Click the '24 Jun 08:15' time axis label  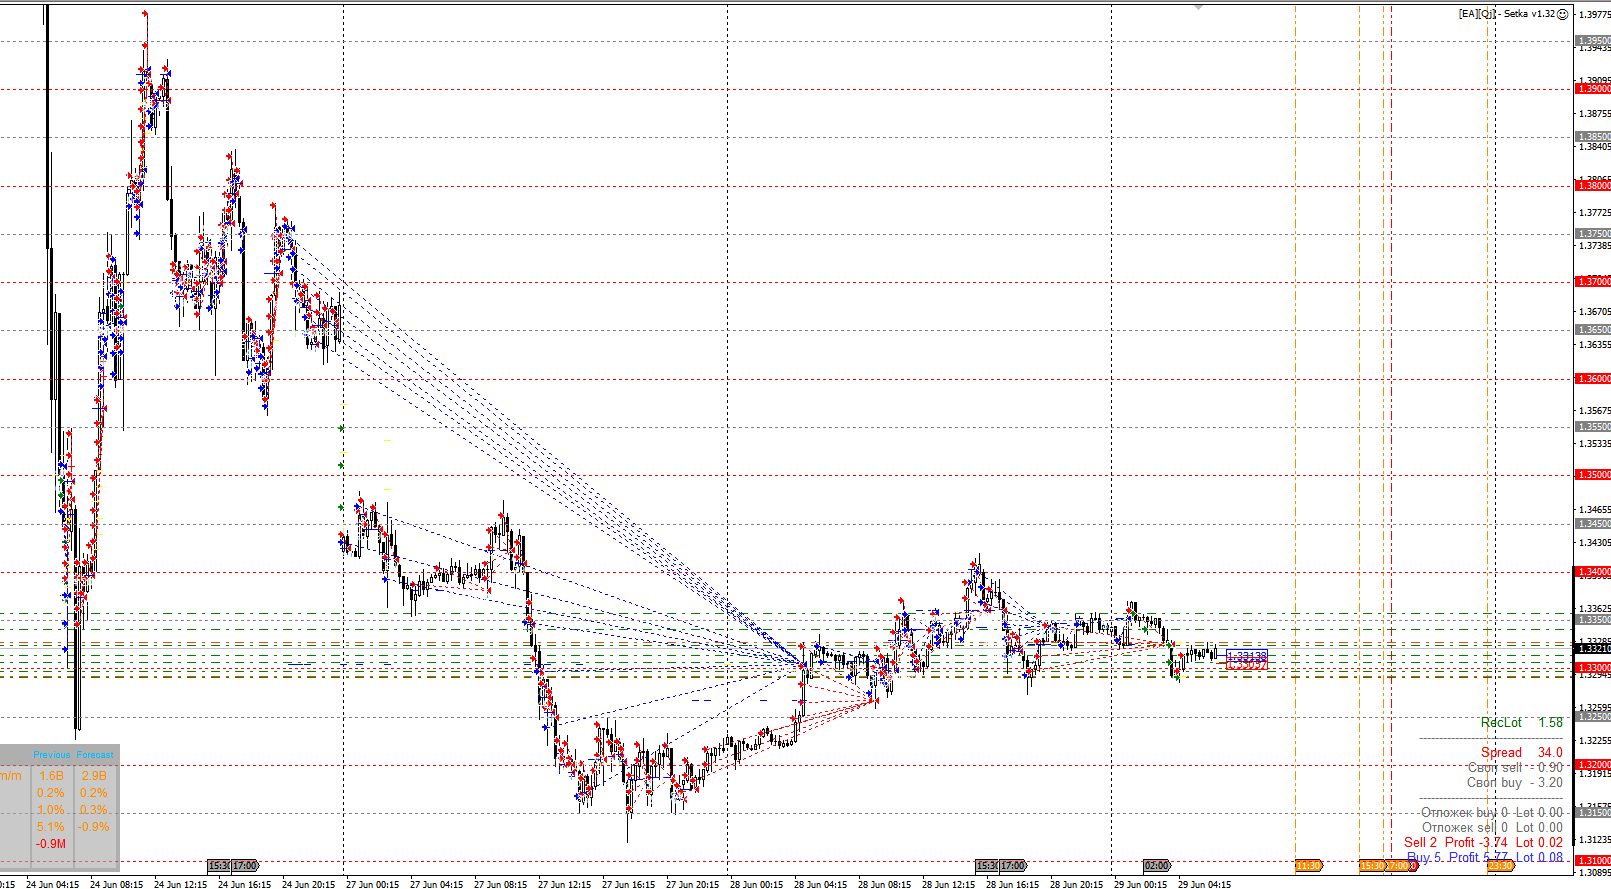(116, 884)
